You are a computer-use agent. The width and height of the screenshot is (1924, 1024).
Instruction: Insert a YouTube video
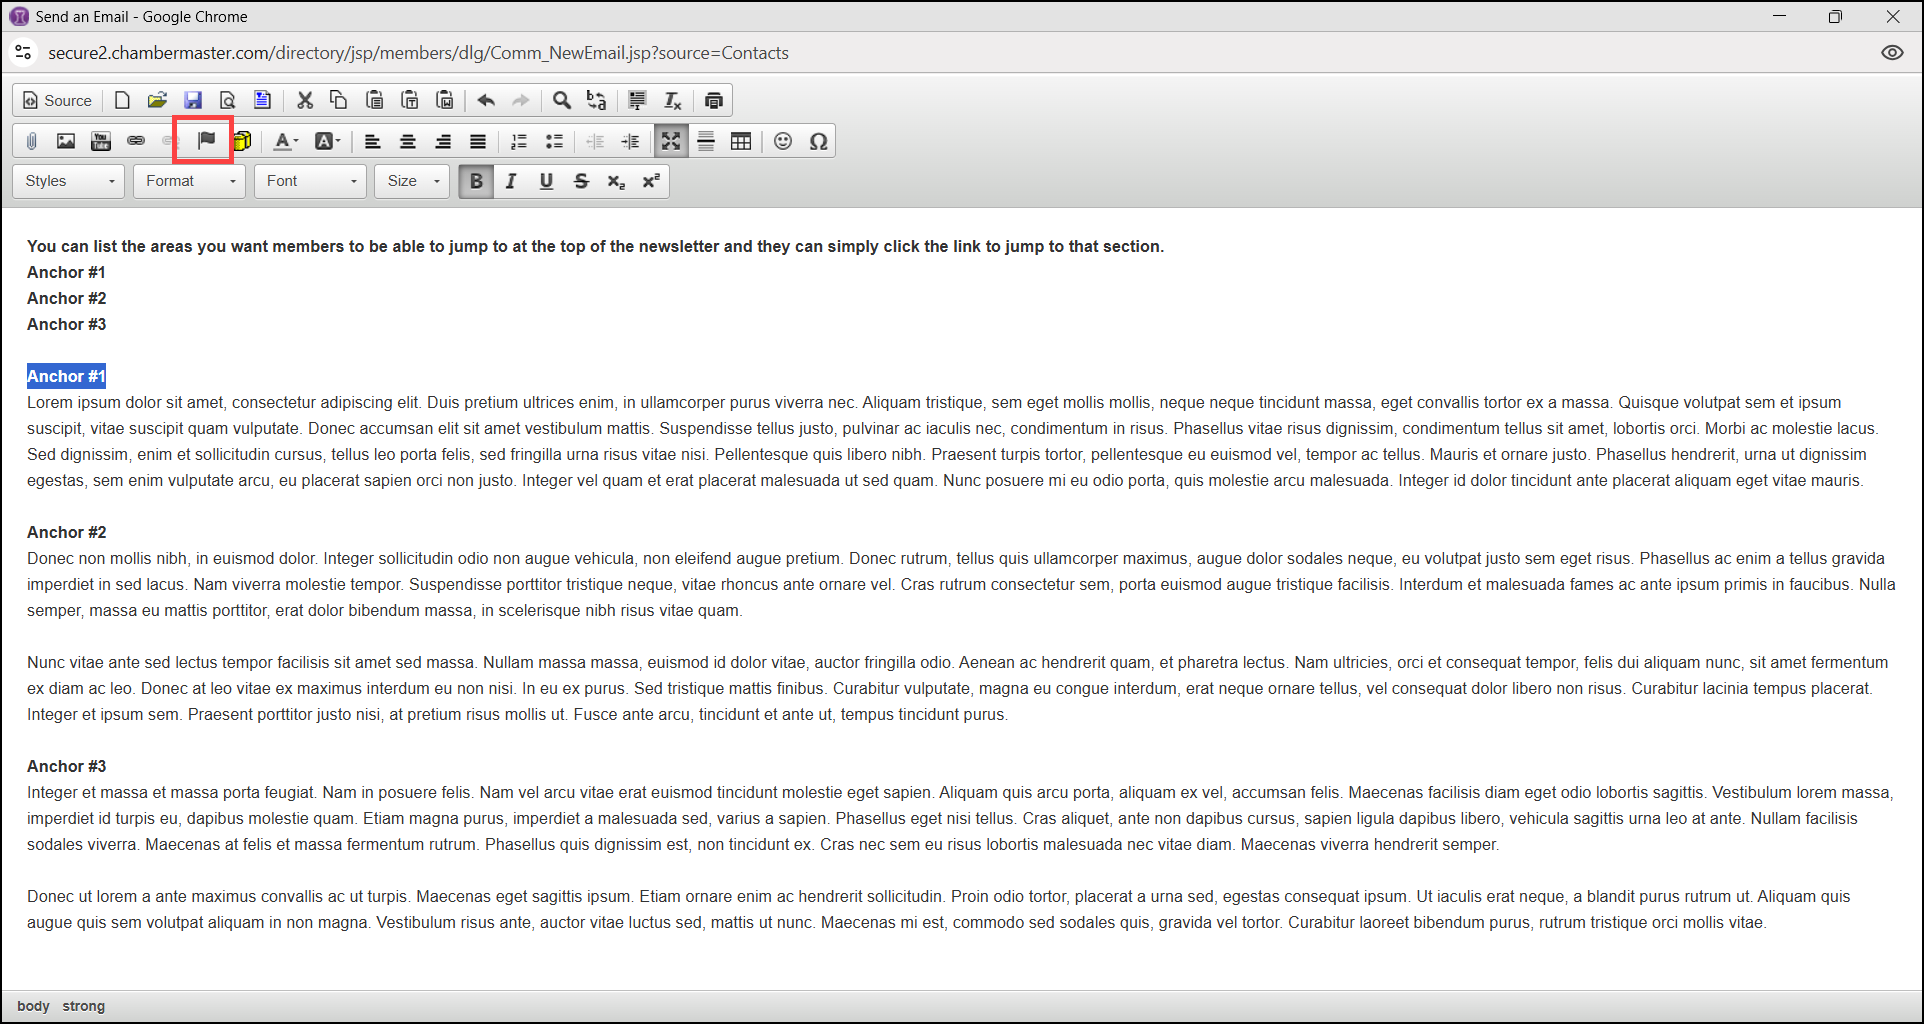click(101, 141)
